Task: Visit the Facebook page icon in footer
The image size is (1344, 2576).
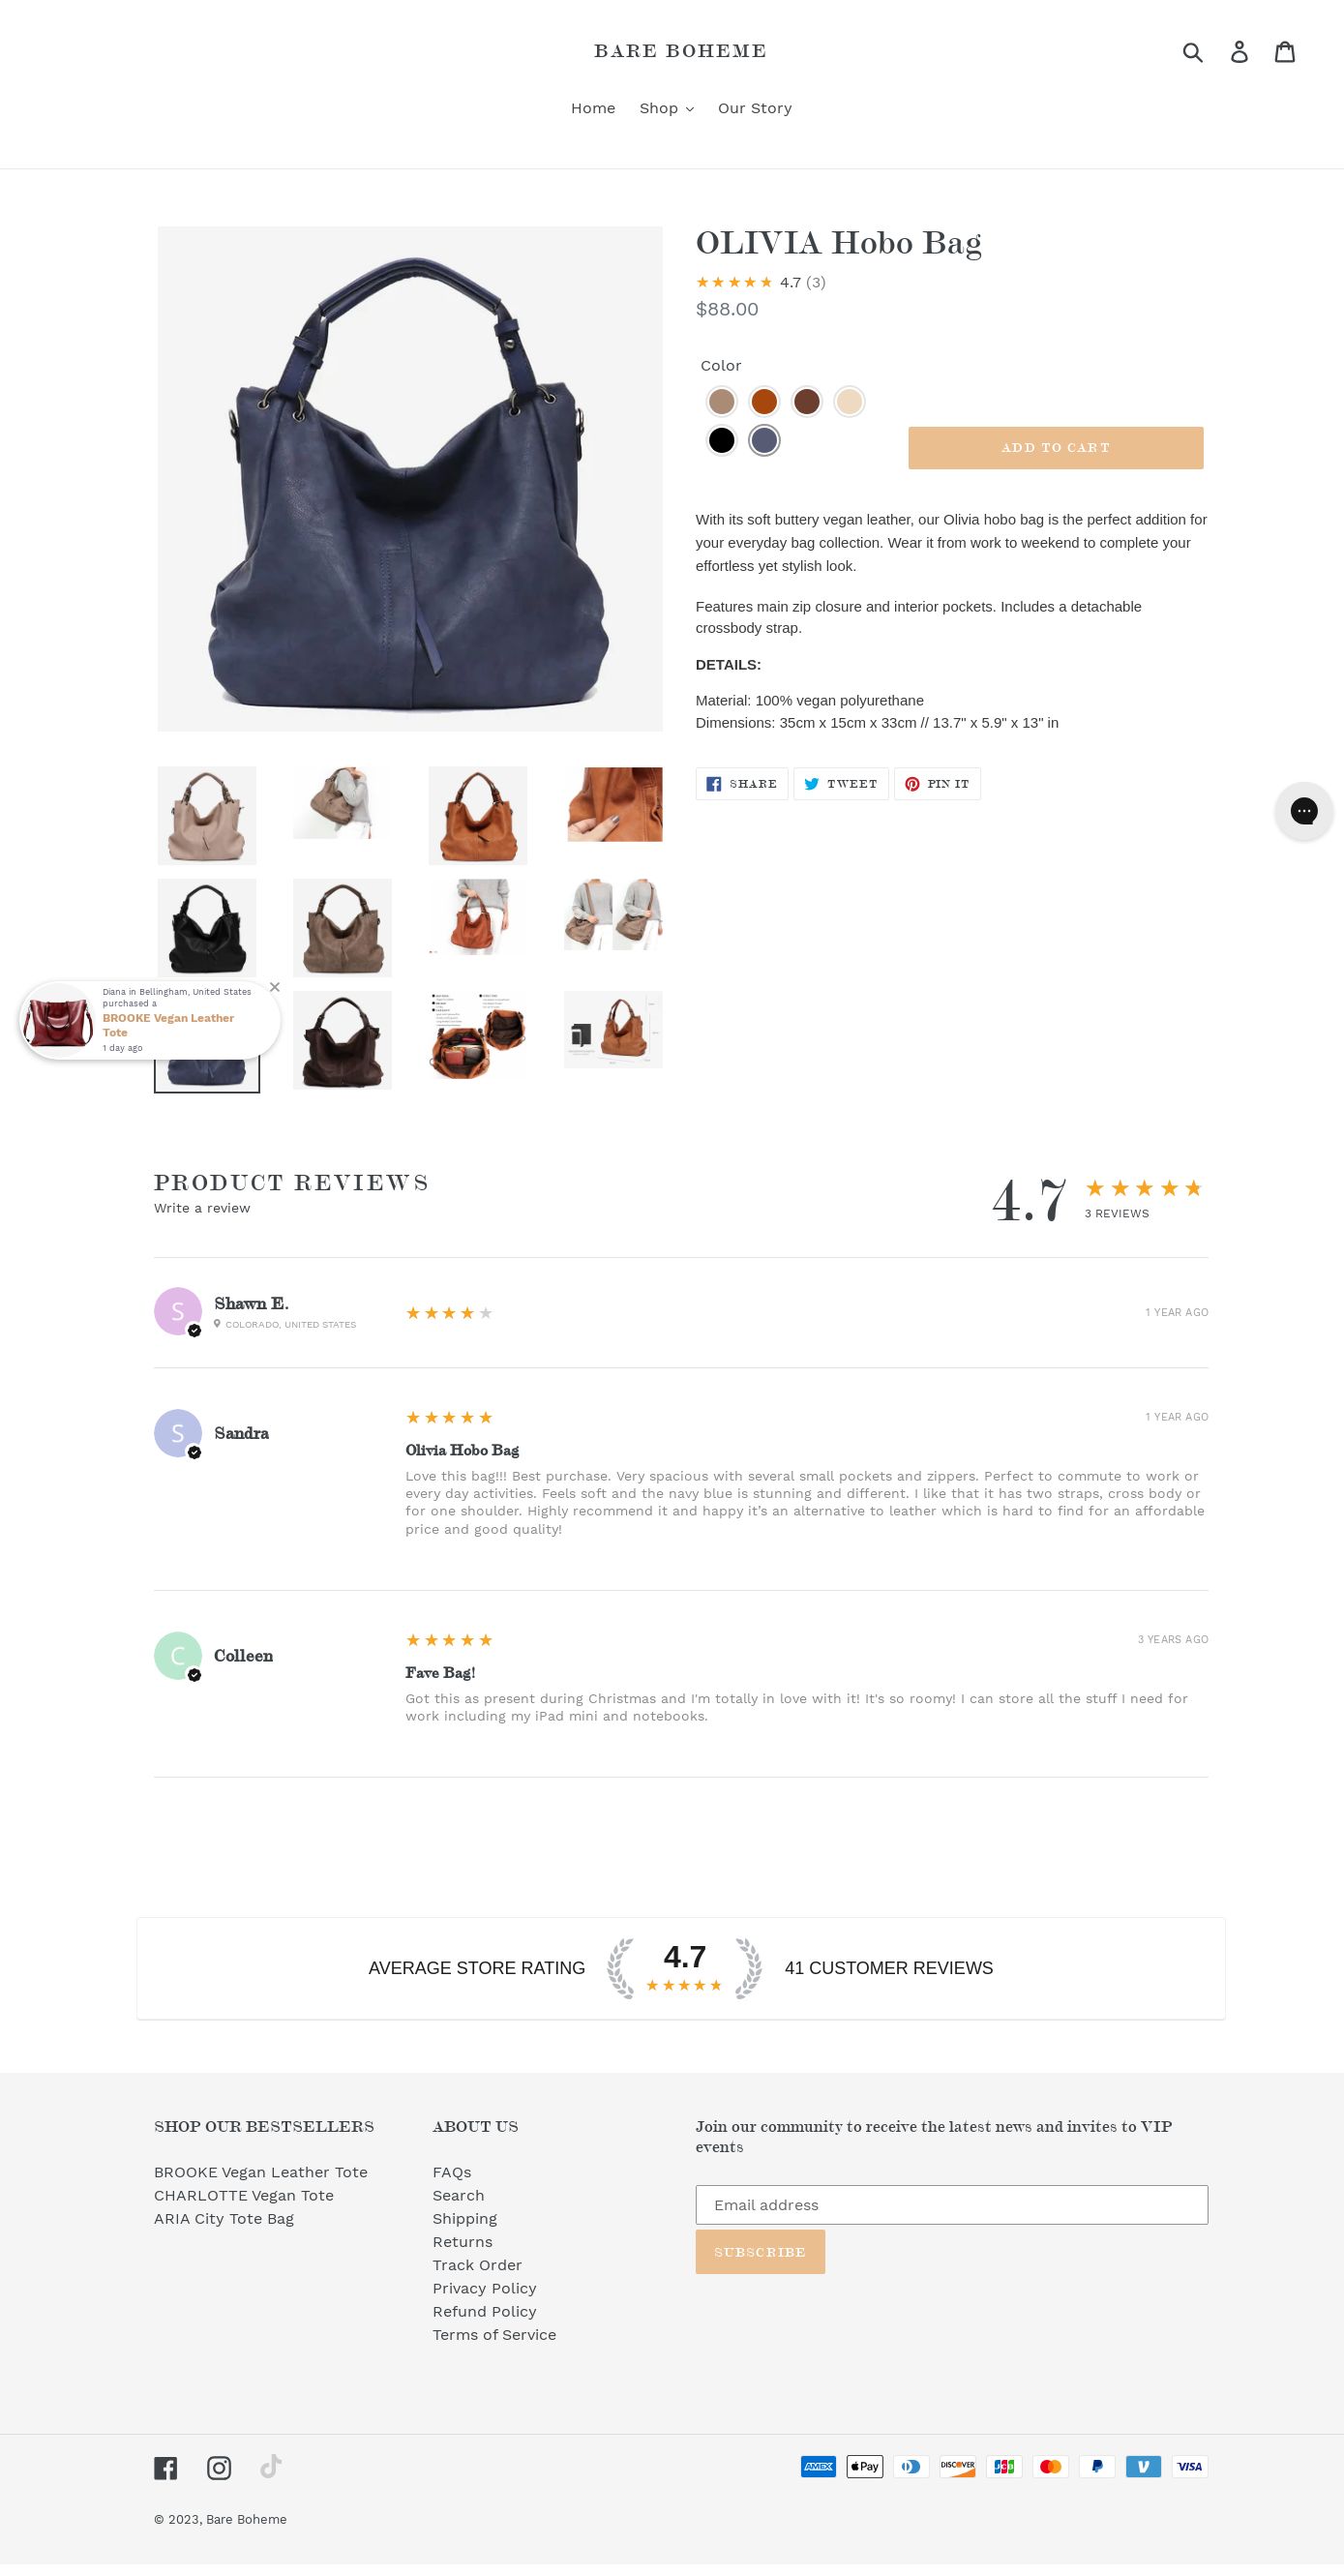Action: click(166, 2468)
